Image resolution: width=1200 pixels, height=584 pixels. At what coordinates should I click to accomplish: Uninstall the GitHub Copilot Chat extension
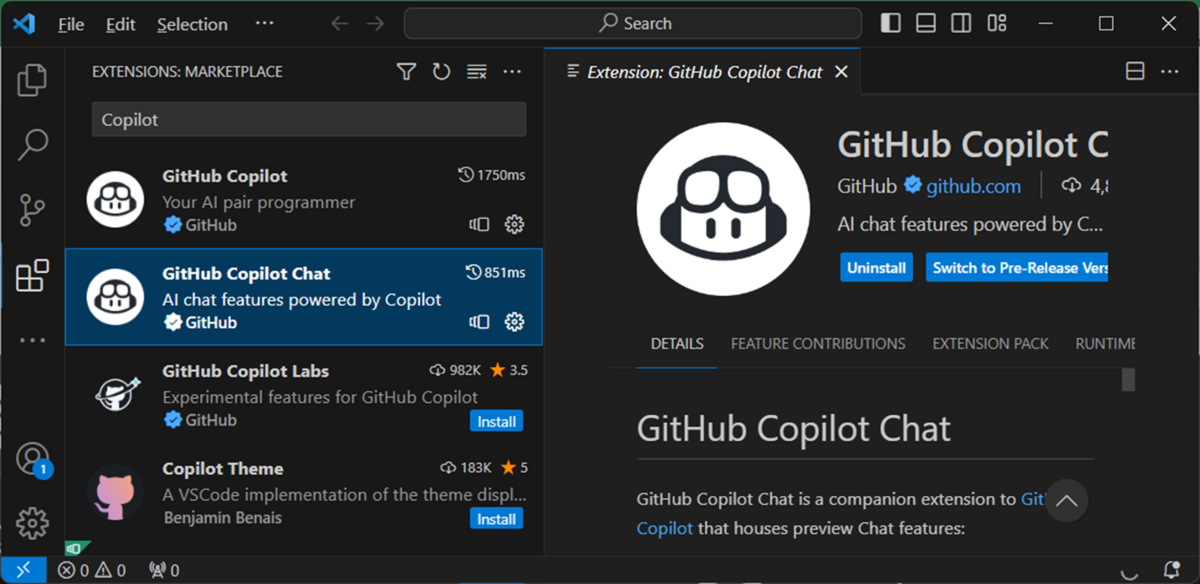click(x=876, y=268)
